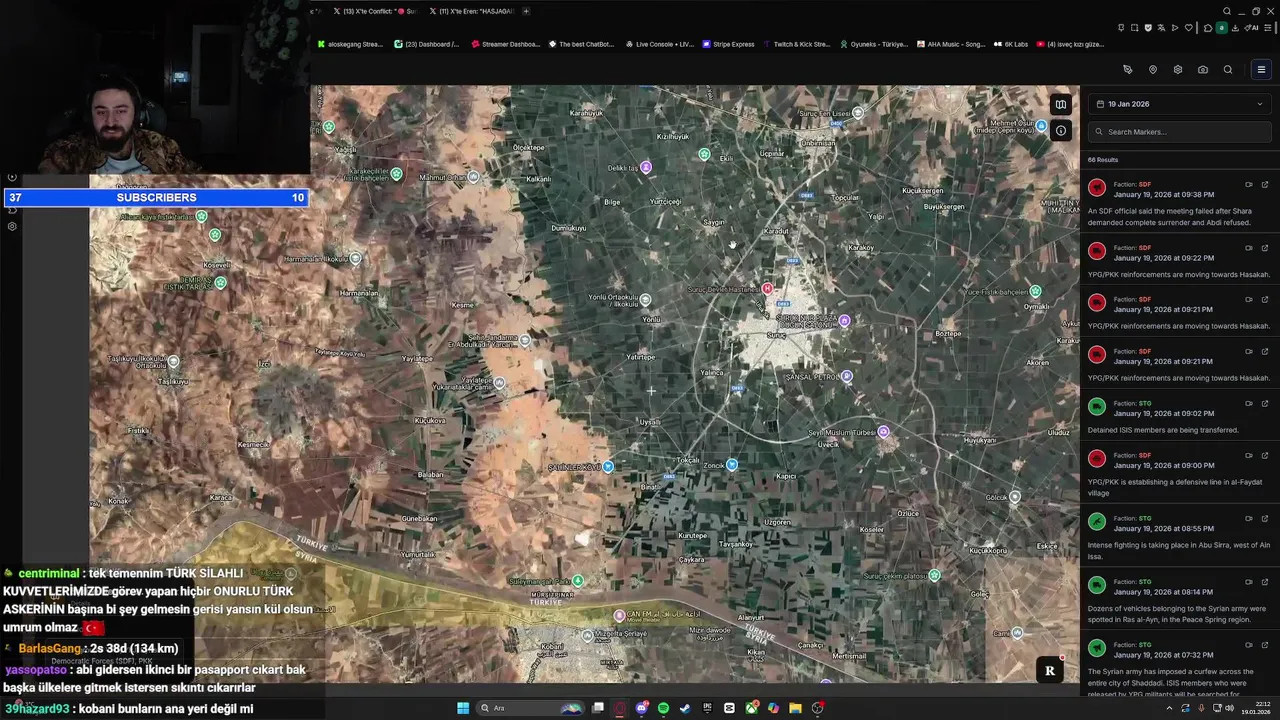The width and height of the screenshot is (1280, 720).
Task: Take a map snapshot with camera icon
Action: [x=1203, y=70]
